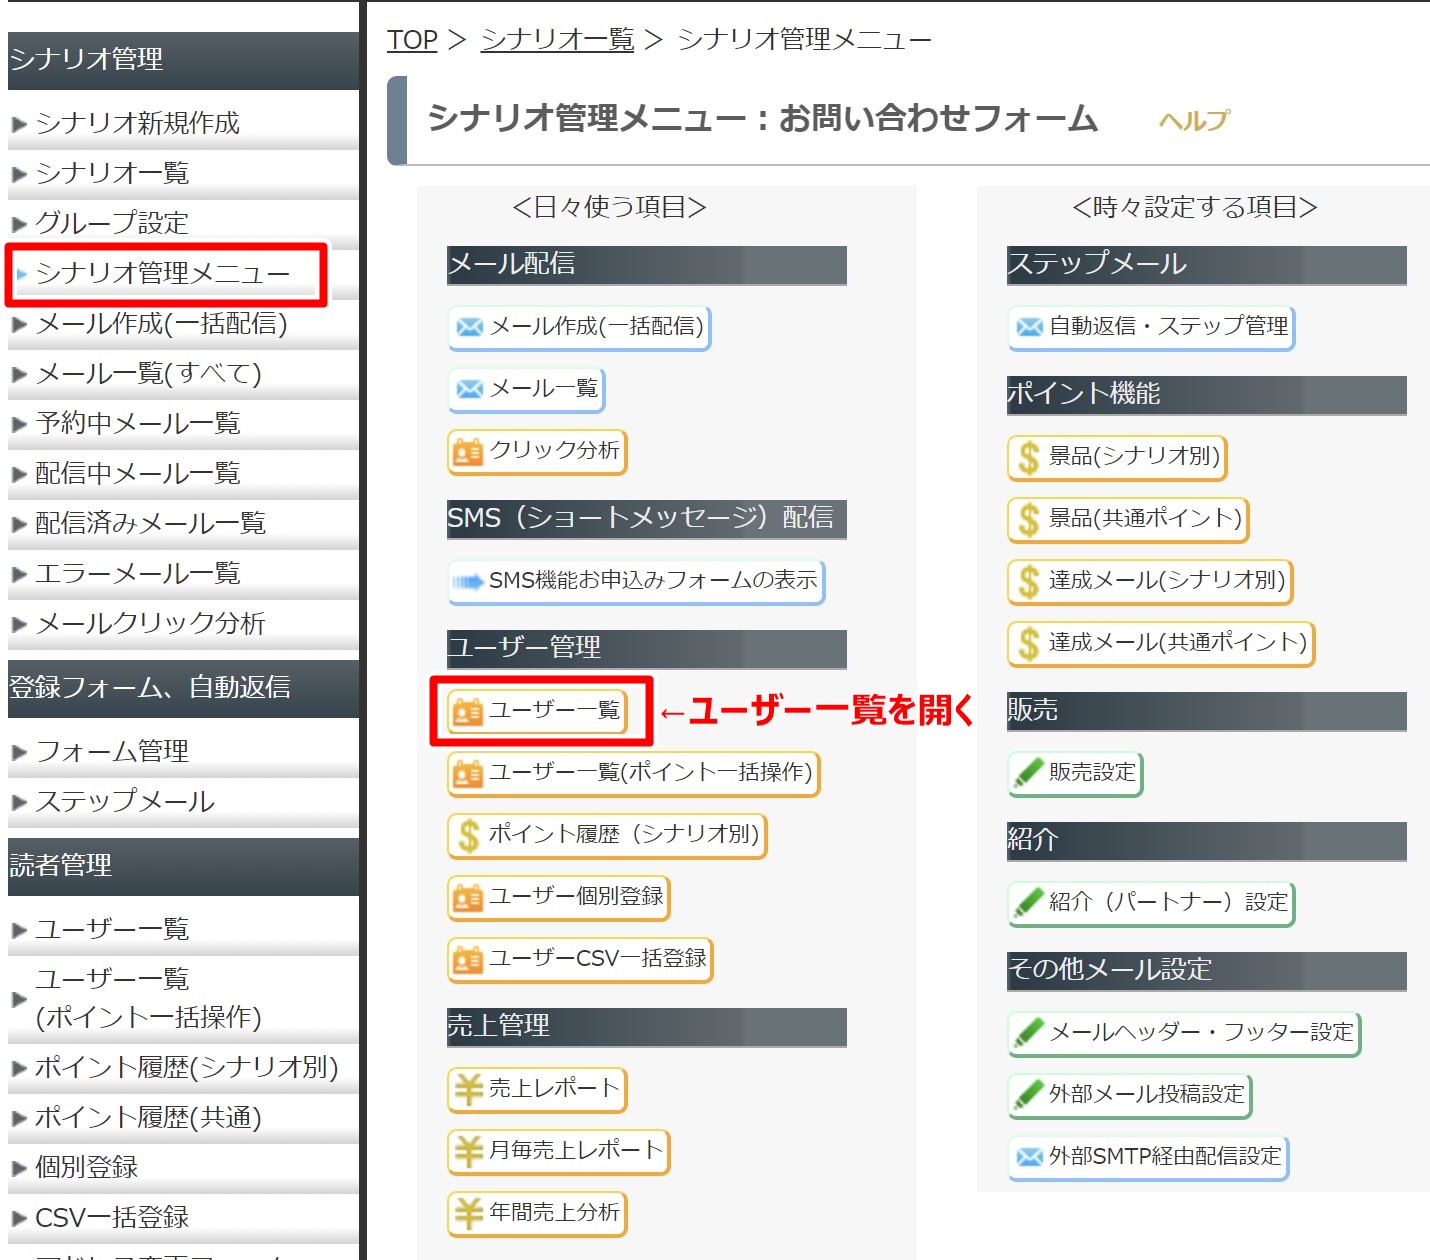
Task: Open sidebar ポイント履歴(シナリオ別) item
Action: coord(187,1067)
